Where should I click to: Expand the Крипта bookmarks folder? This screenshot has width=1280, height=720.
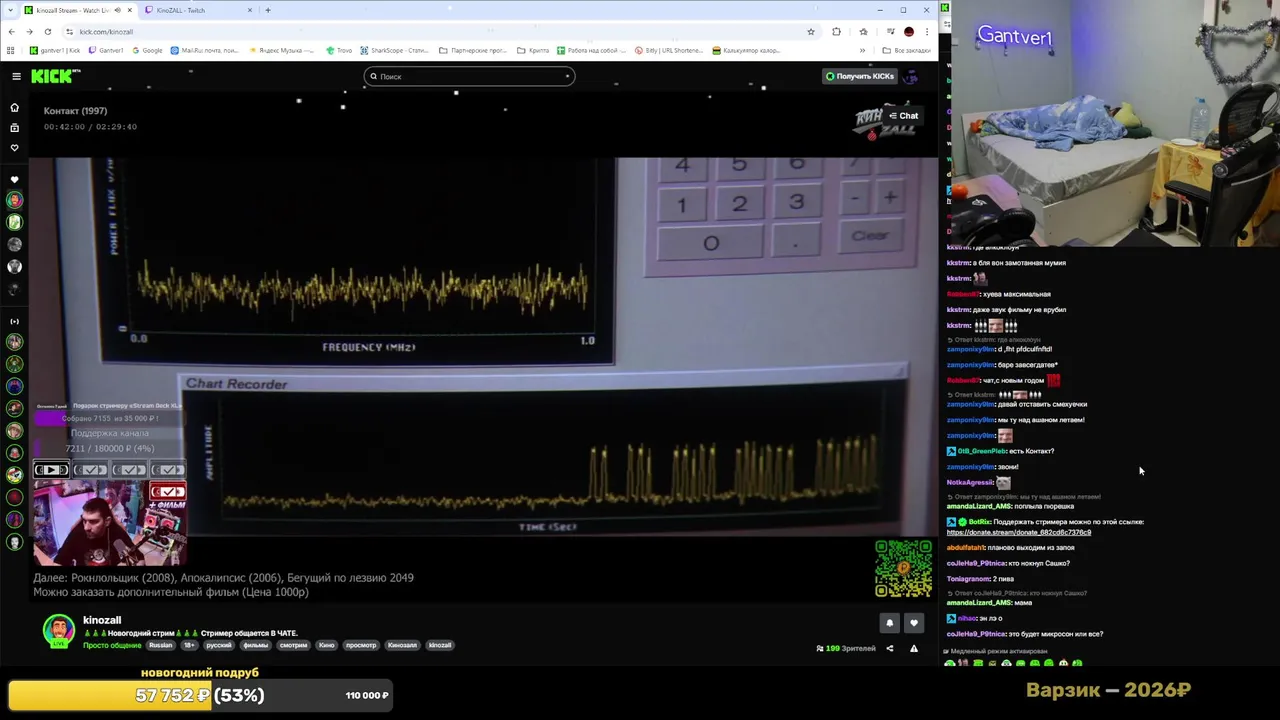pyautogui.click(x=533, y=50)
